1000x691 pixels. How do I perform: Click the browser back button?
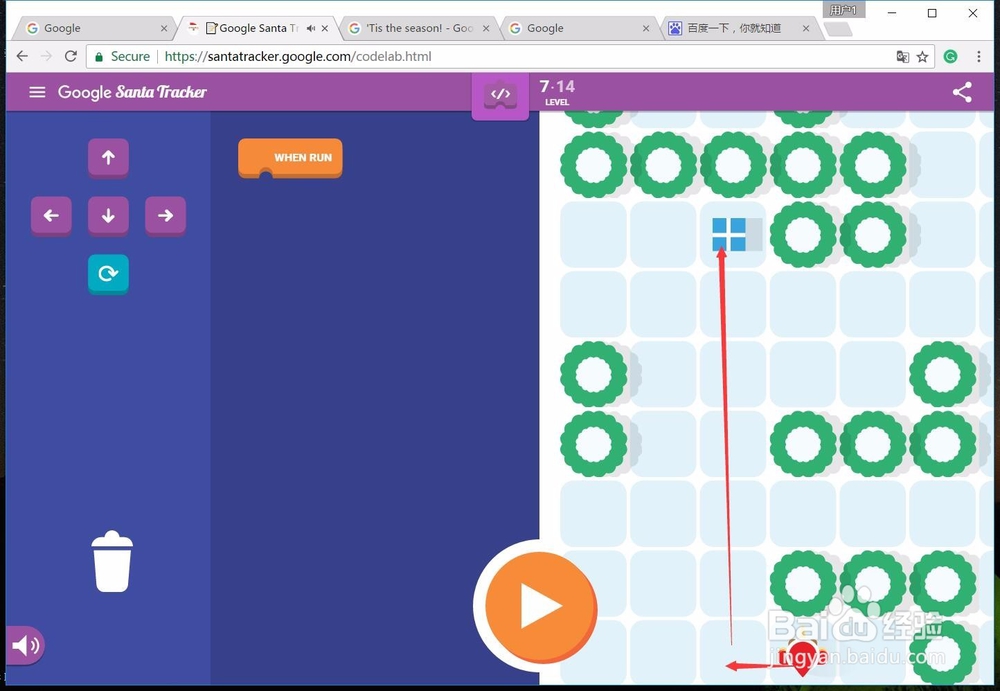22,56
